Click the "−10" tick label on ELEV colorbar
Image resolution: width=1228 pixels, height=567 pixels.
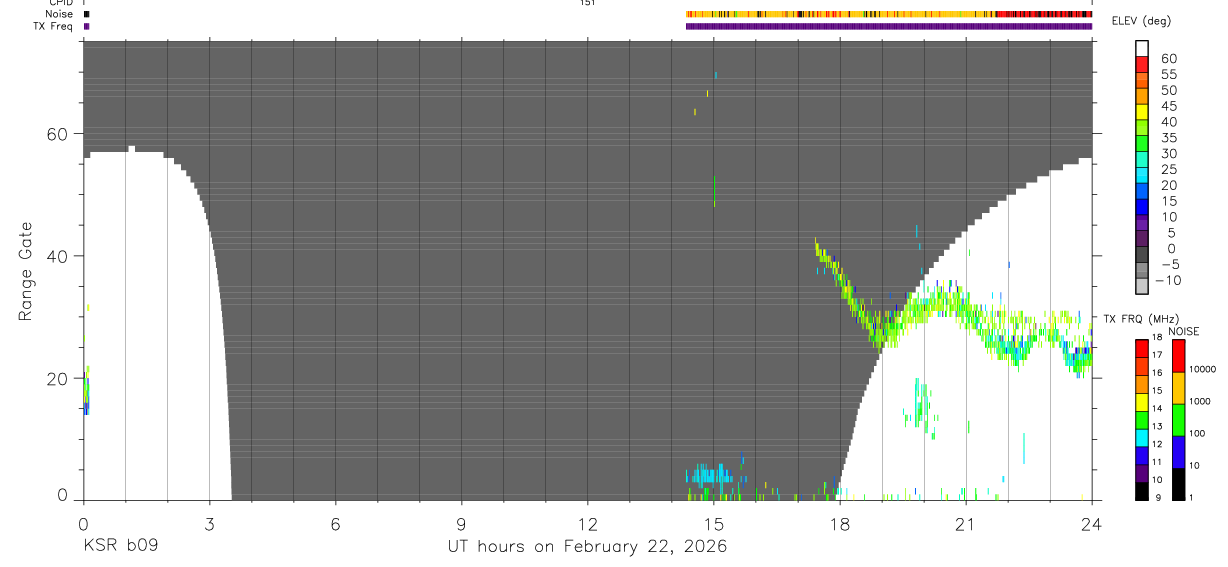click(1167, 281)
